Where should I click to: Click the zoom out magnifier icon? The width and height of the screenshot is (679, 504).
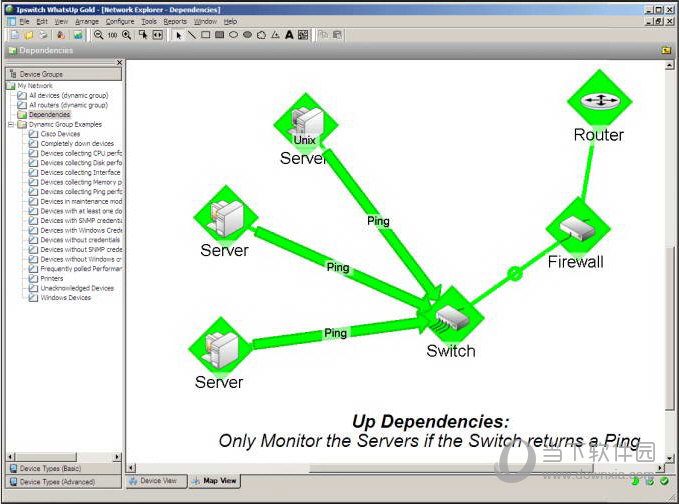(x=98, y=35)
